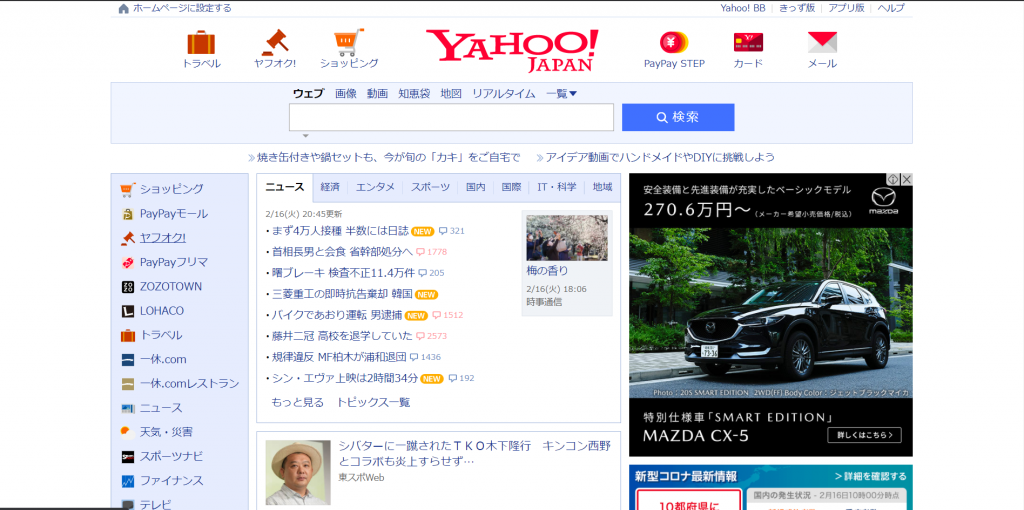The width and height of the screenshot is (1024, 510).
Task: Open the Card icon in header
Action: (x=748, y=42)
